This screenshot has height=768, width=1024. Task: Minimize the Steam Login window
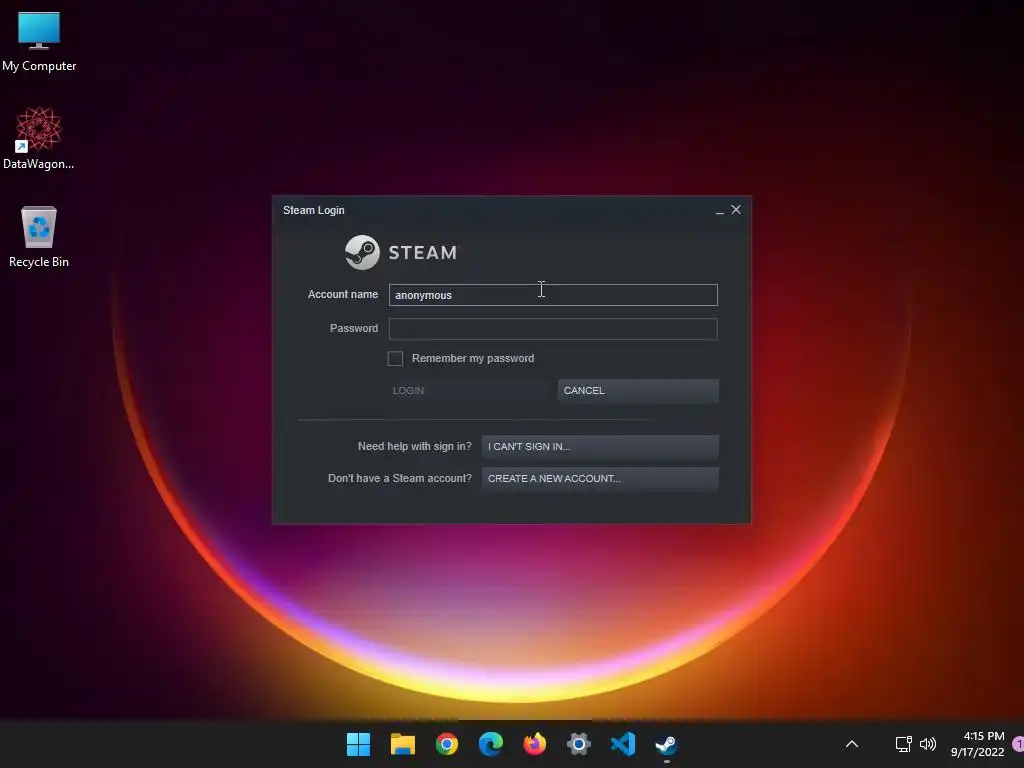(719, 210)
